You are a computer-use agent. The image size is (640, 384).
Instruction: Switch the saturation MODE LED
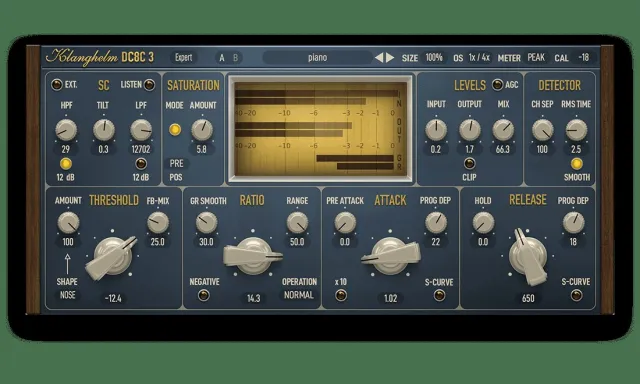pos(175,129)
